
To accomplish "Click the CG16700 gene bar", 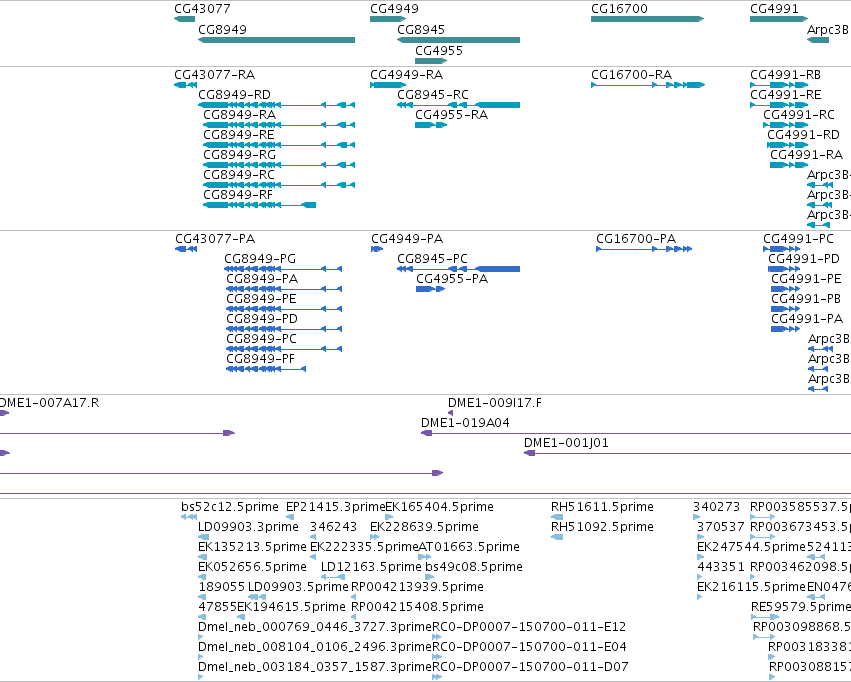I will click(x=647, y=19).
